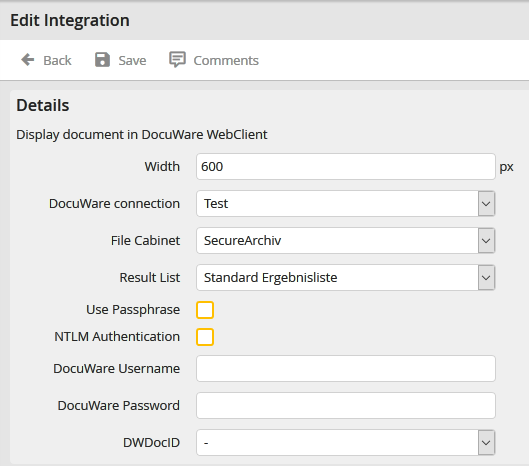This screenshot has width=529, height=466.
Task: Open the DocuWare connection dropdown
Action: pos(346,203)
